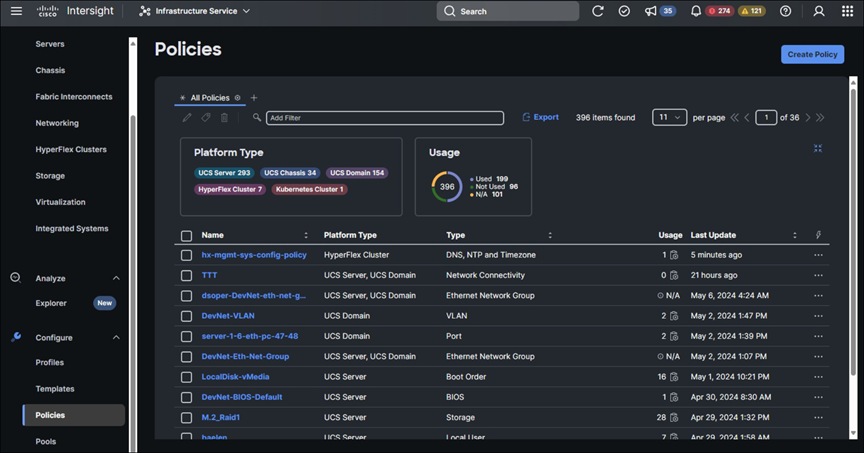The image size is (864, 453).
Task: Click the tag icon in toolbar
Action: (x=206, y=117)
